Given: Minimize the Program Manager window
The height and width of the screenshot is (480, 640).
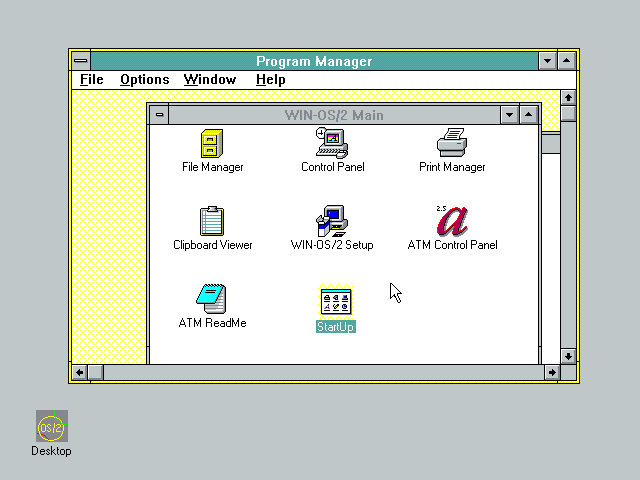Looking at the screenshot, I should (x=547, y=61).
